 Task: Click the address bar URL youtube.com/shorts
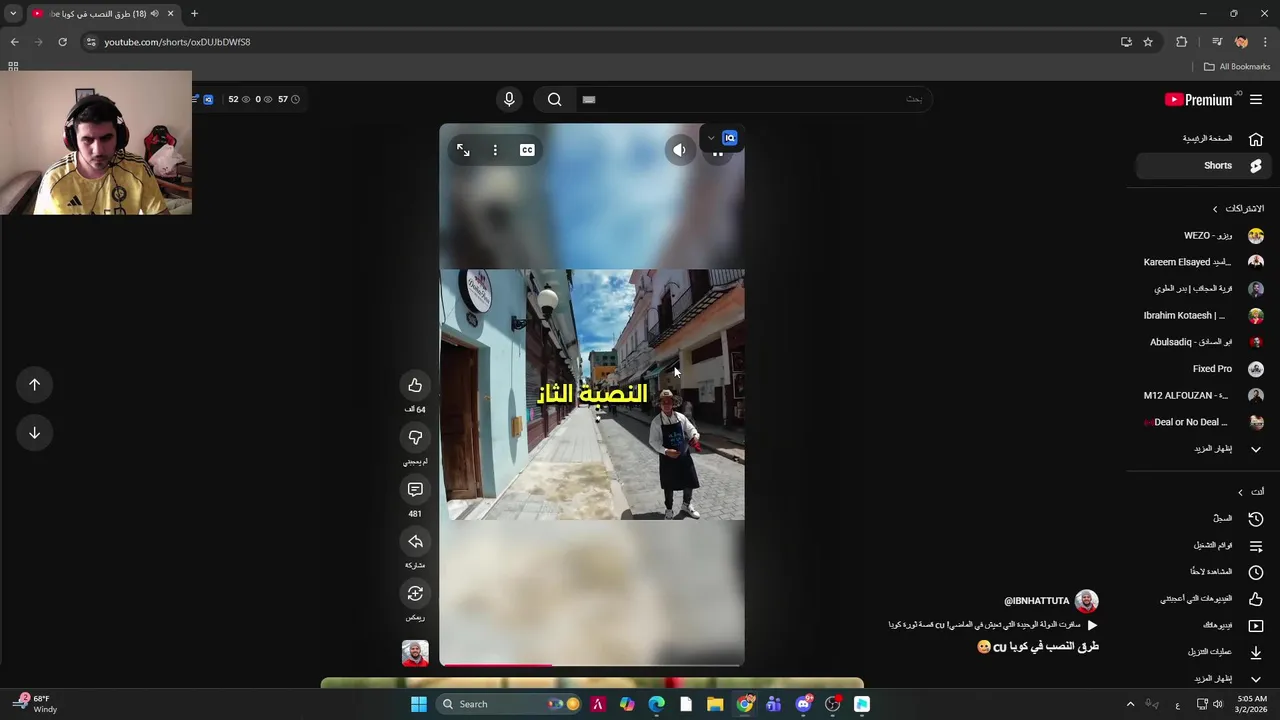click(177, 42)
